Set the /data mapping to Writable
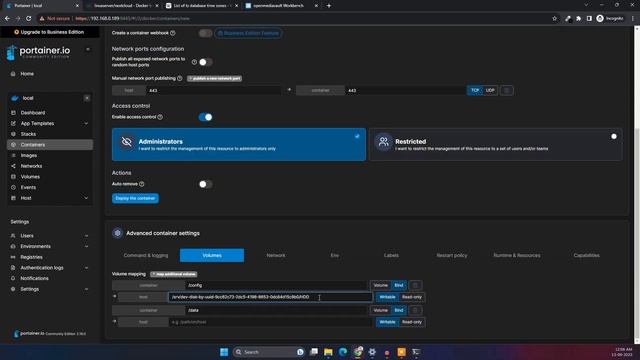Screen dimensions: 640x360 pos(387,322)
